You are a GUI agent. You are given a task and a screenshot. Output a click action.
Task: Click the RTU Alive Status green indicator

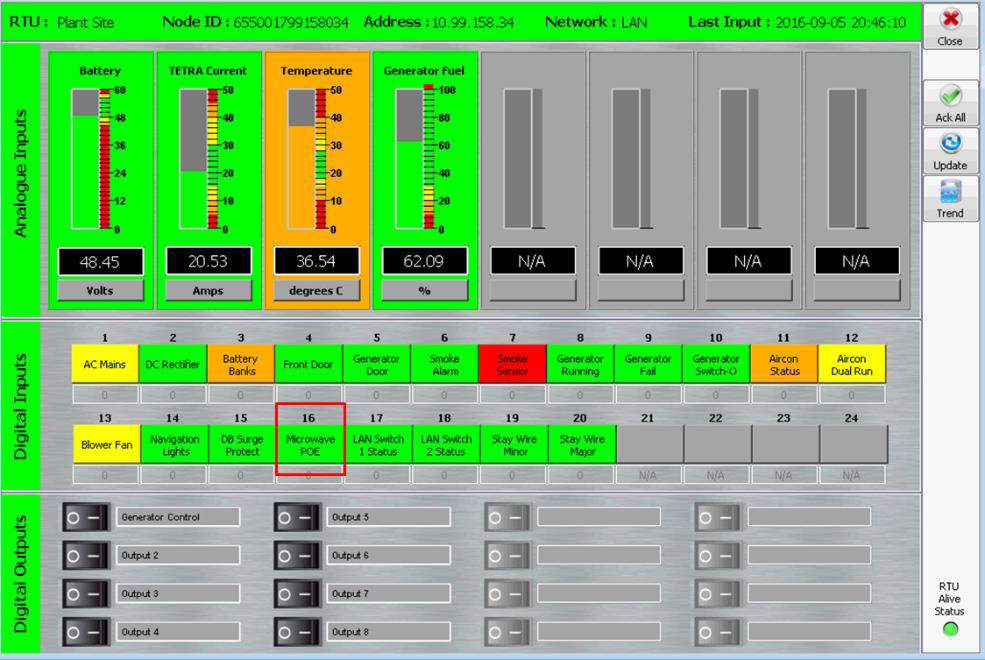[x=950, y=629]
